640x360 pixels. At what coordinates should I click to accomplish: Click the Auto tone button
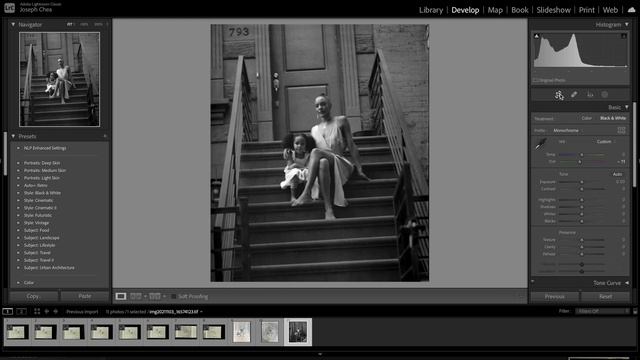[x=617, y=174]
